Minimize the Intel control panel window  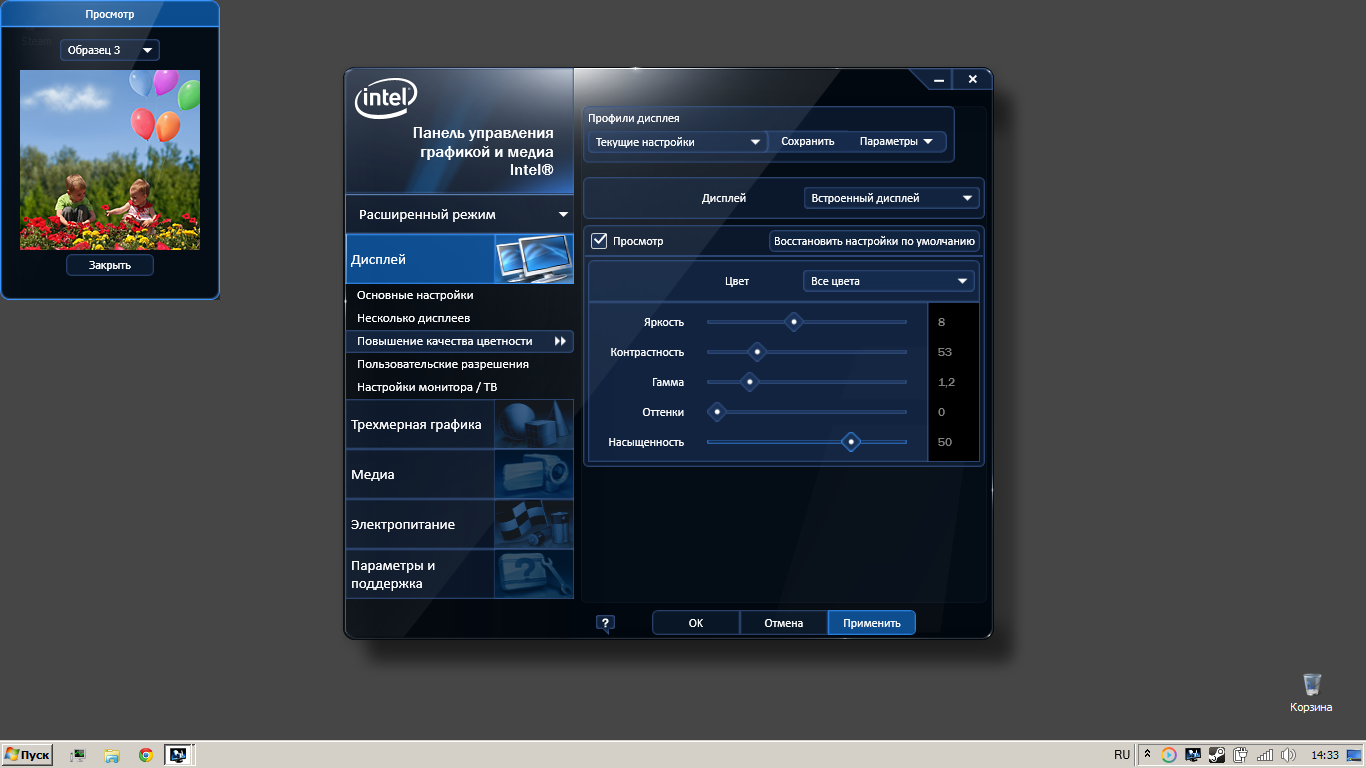[x=938, y=79]
